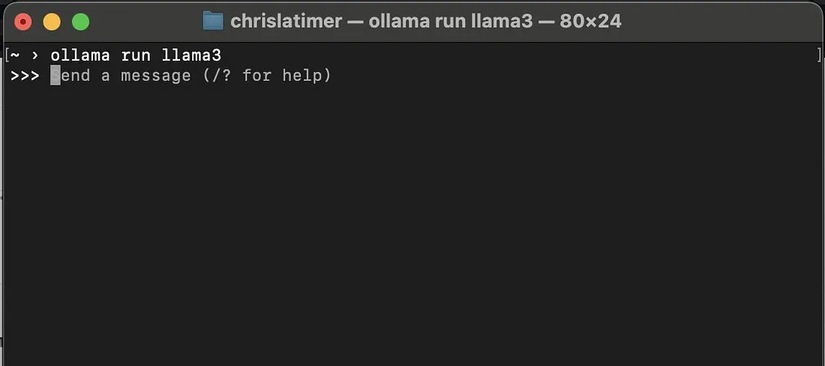Click the folder proxy icon in title bar
The image size is (825, 366).
point(213,22)
